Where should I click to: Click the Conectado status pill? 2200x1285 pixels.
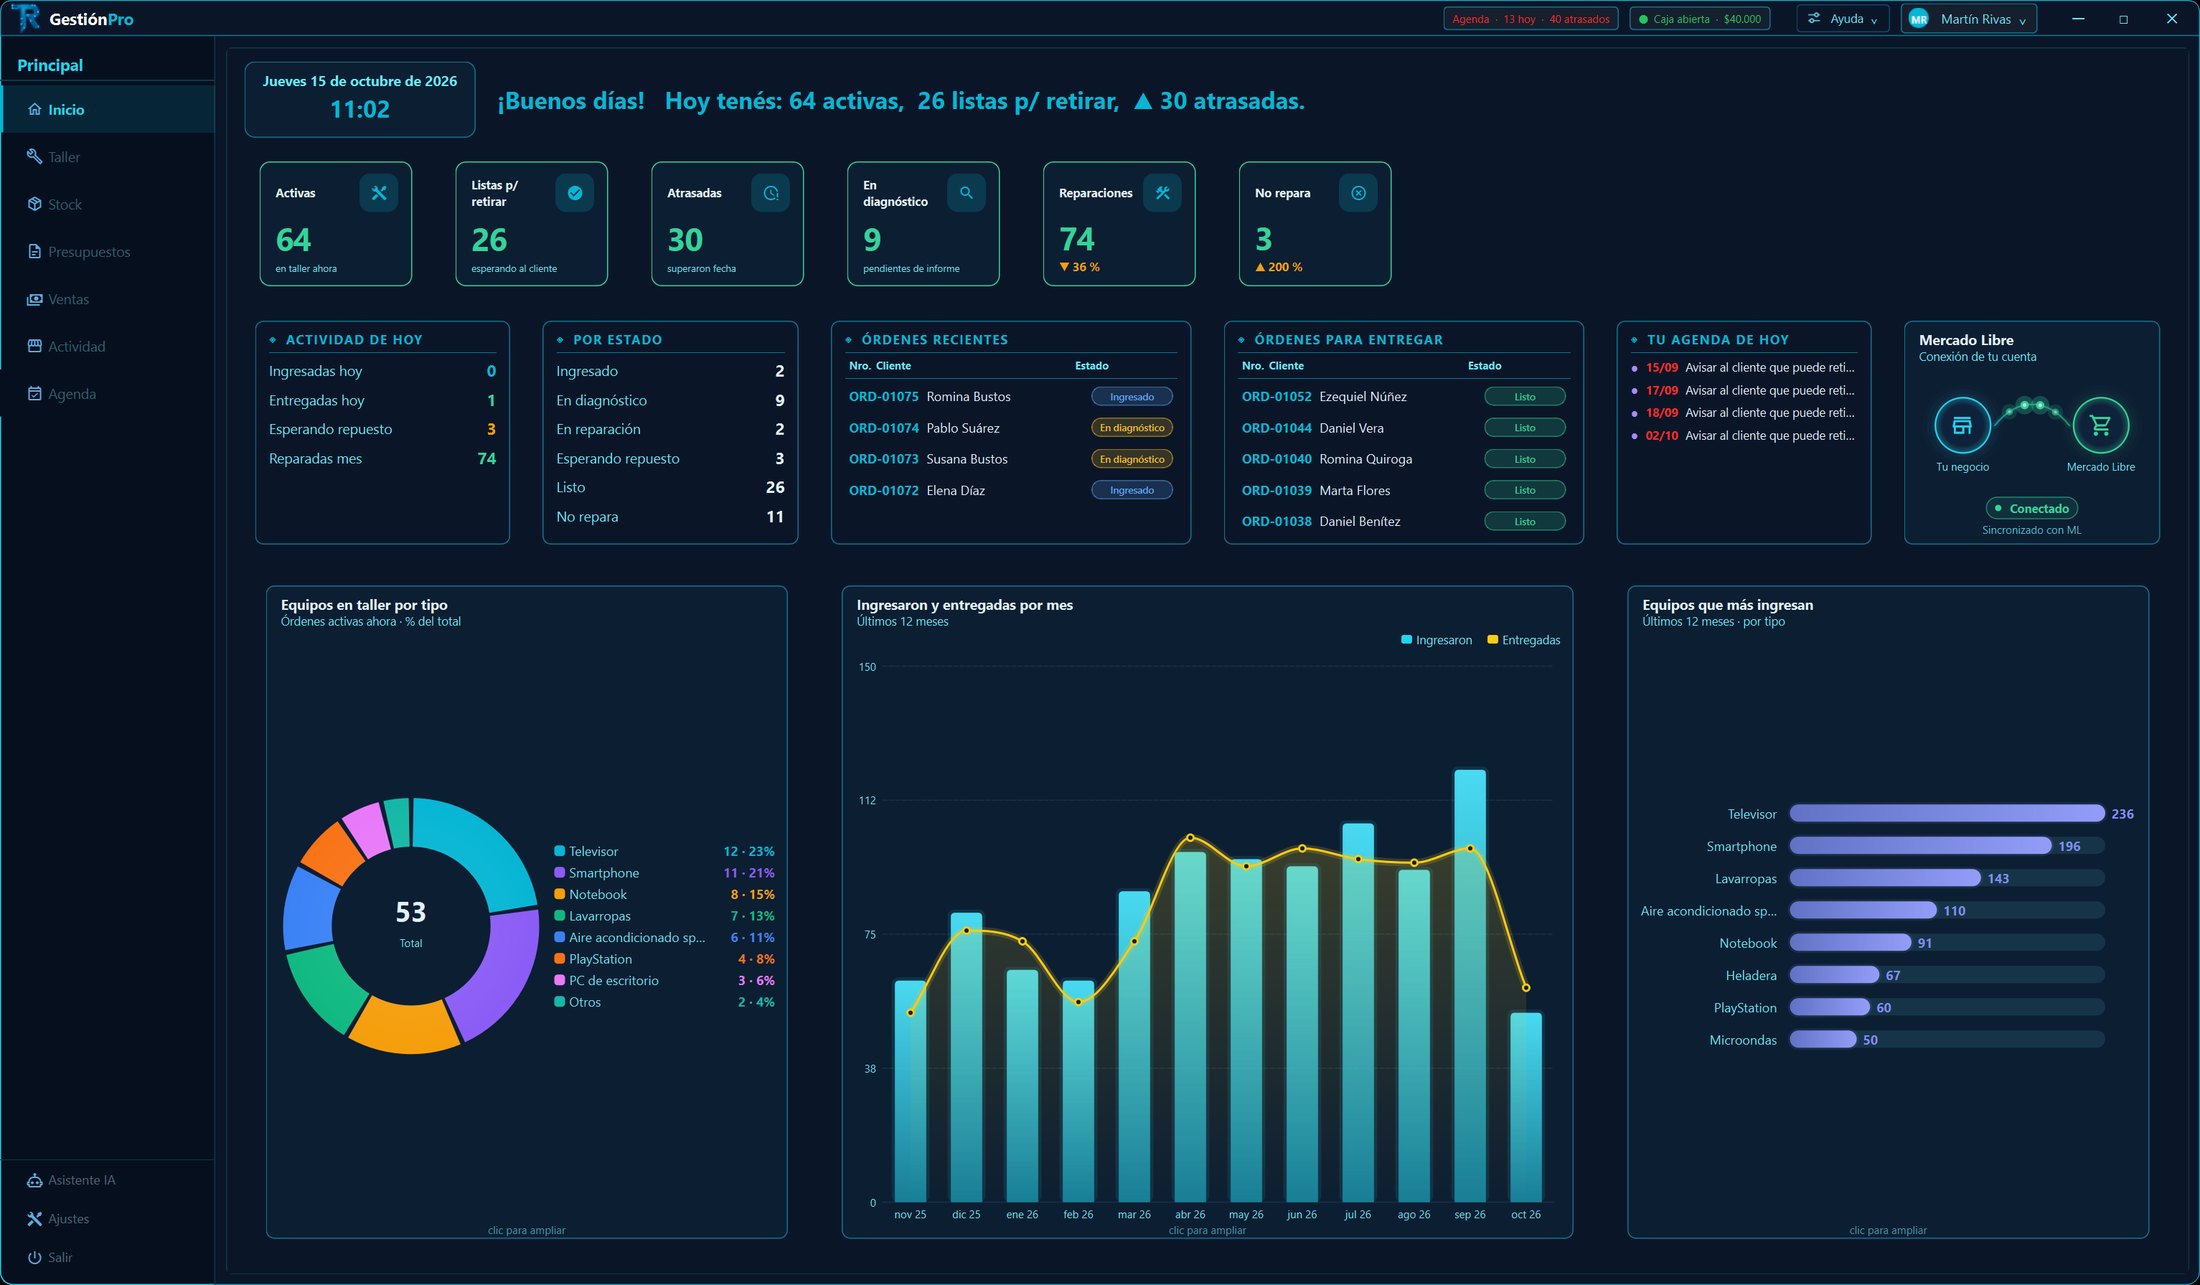(x=2032, y=508)
